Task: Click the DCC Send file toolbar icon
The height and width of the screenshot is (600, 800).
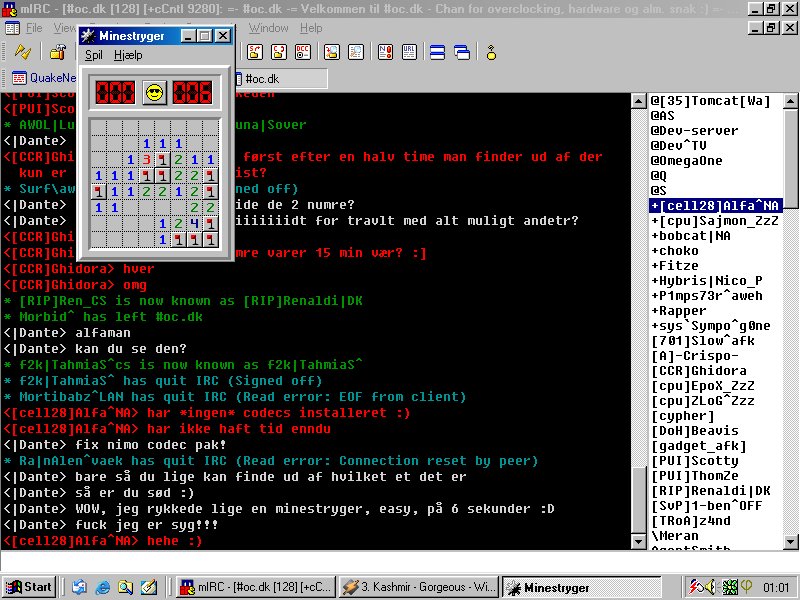Action: pyautogui.click(x=255, y=52)
